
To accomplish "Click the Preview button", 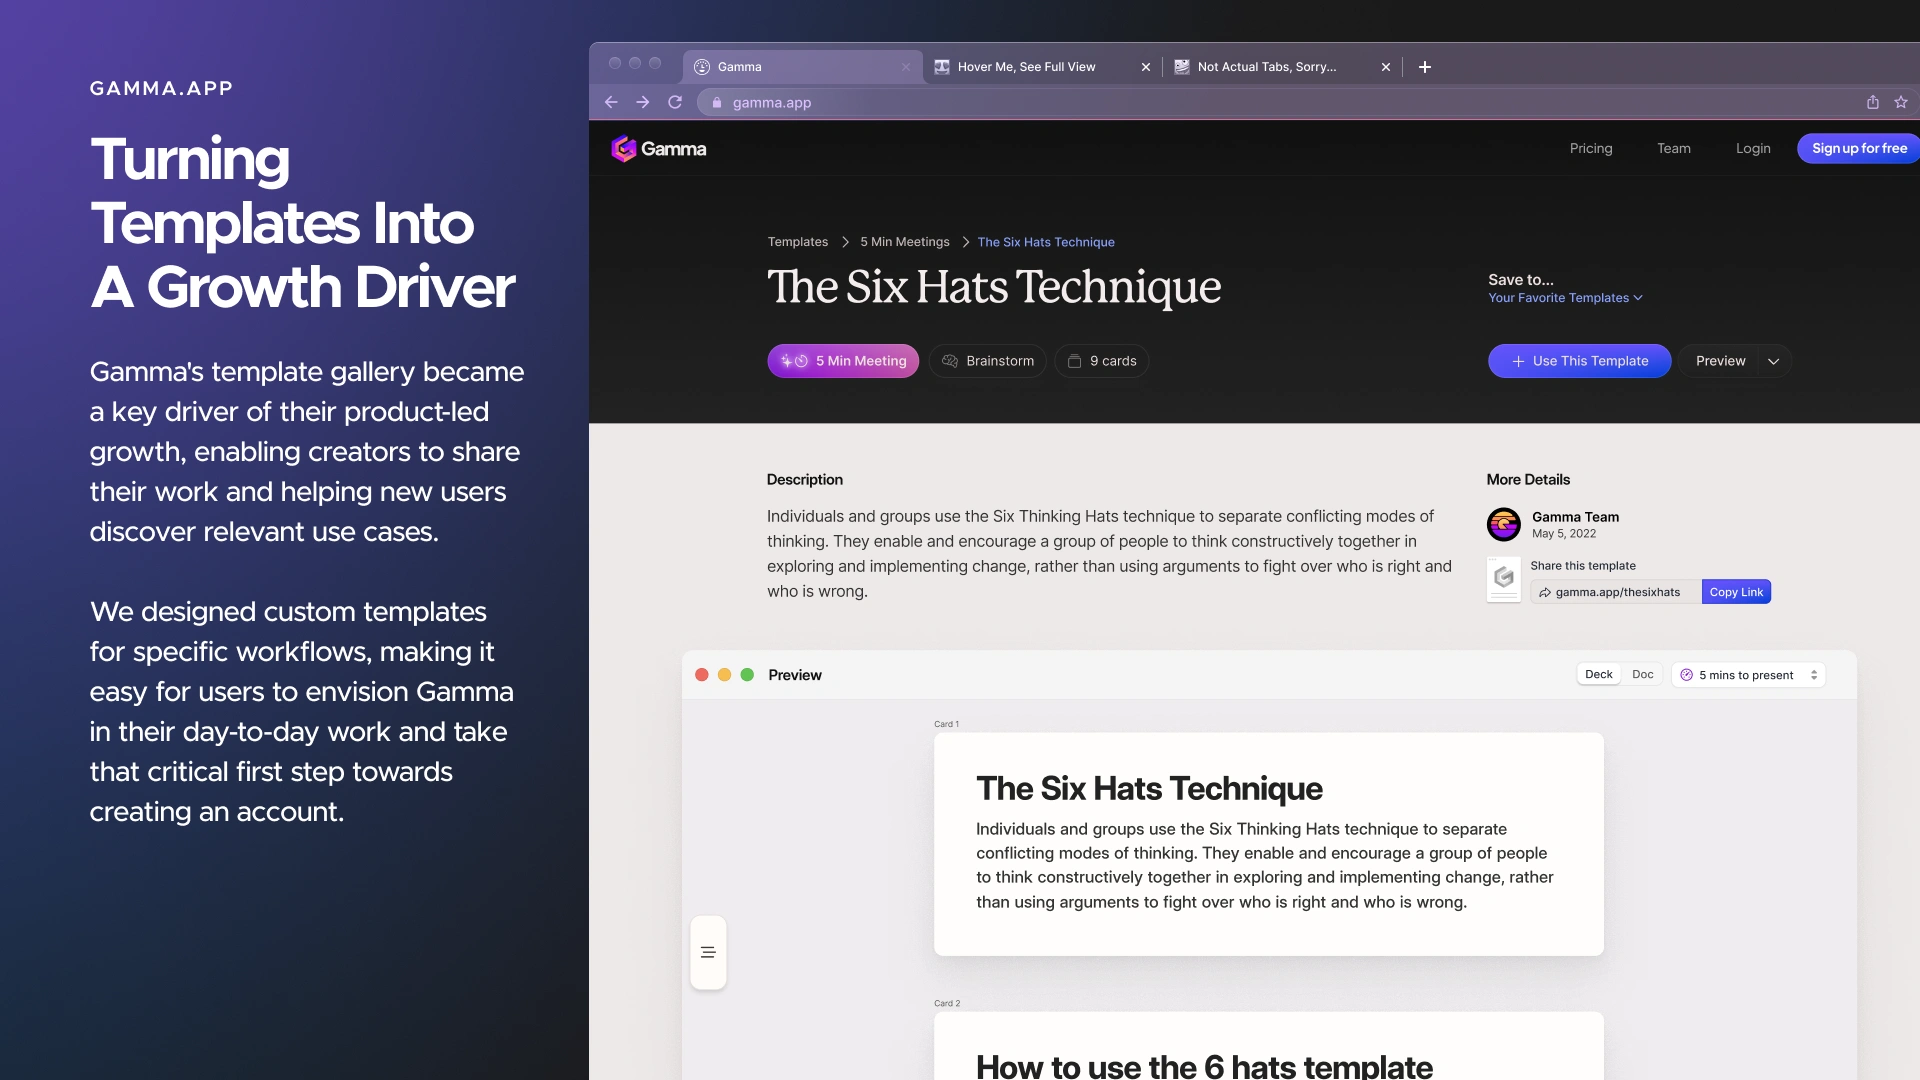I will (1720, 361).
